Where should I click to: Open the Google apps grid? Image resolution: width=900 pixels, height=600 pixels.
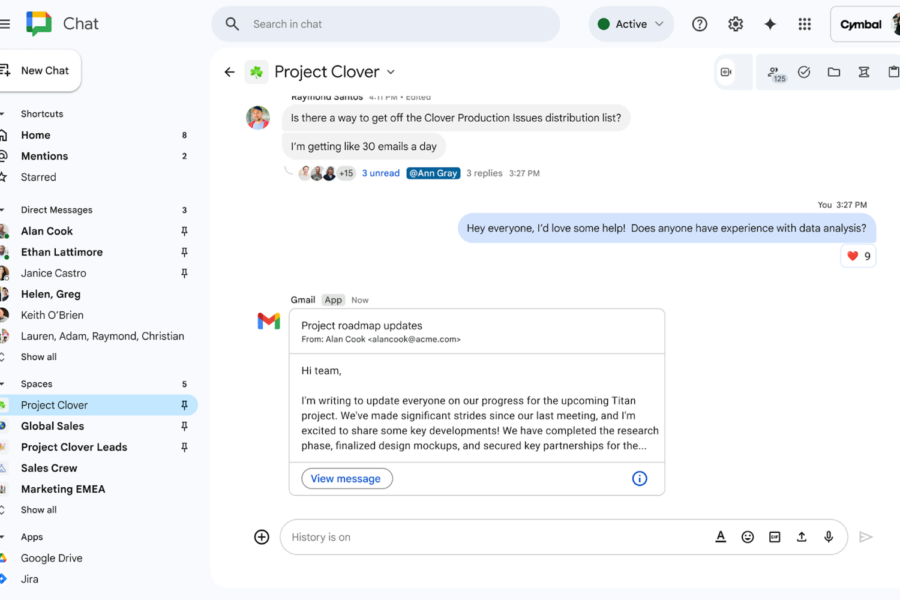[803, 23]
